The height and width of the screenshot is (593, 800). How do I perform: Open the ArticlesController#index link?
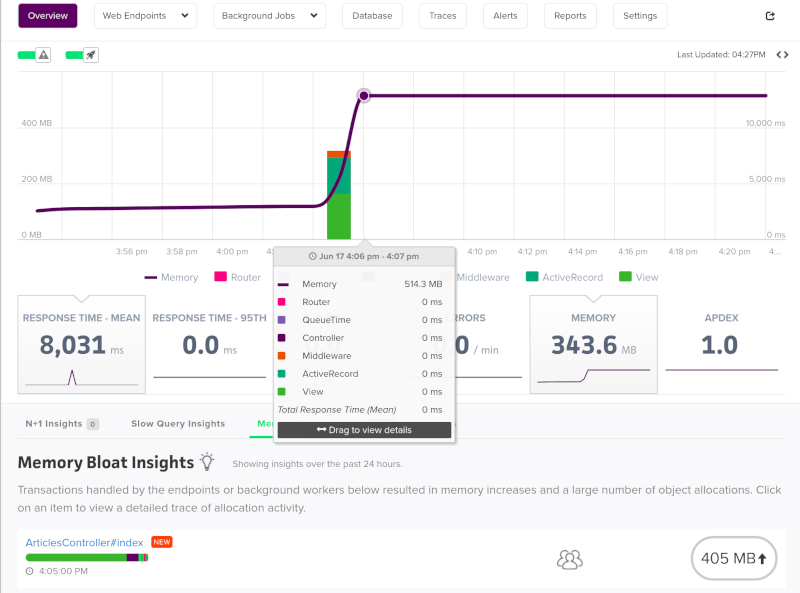pos(84,542)
